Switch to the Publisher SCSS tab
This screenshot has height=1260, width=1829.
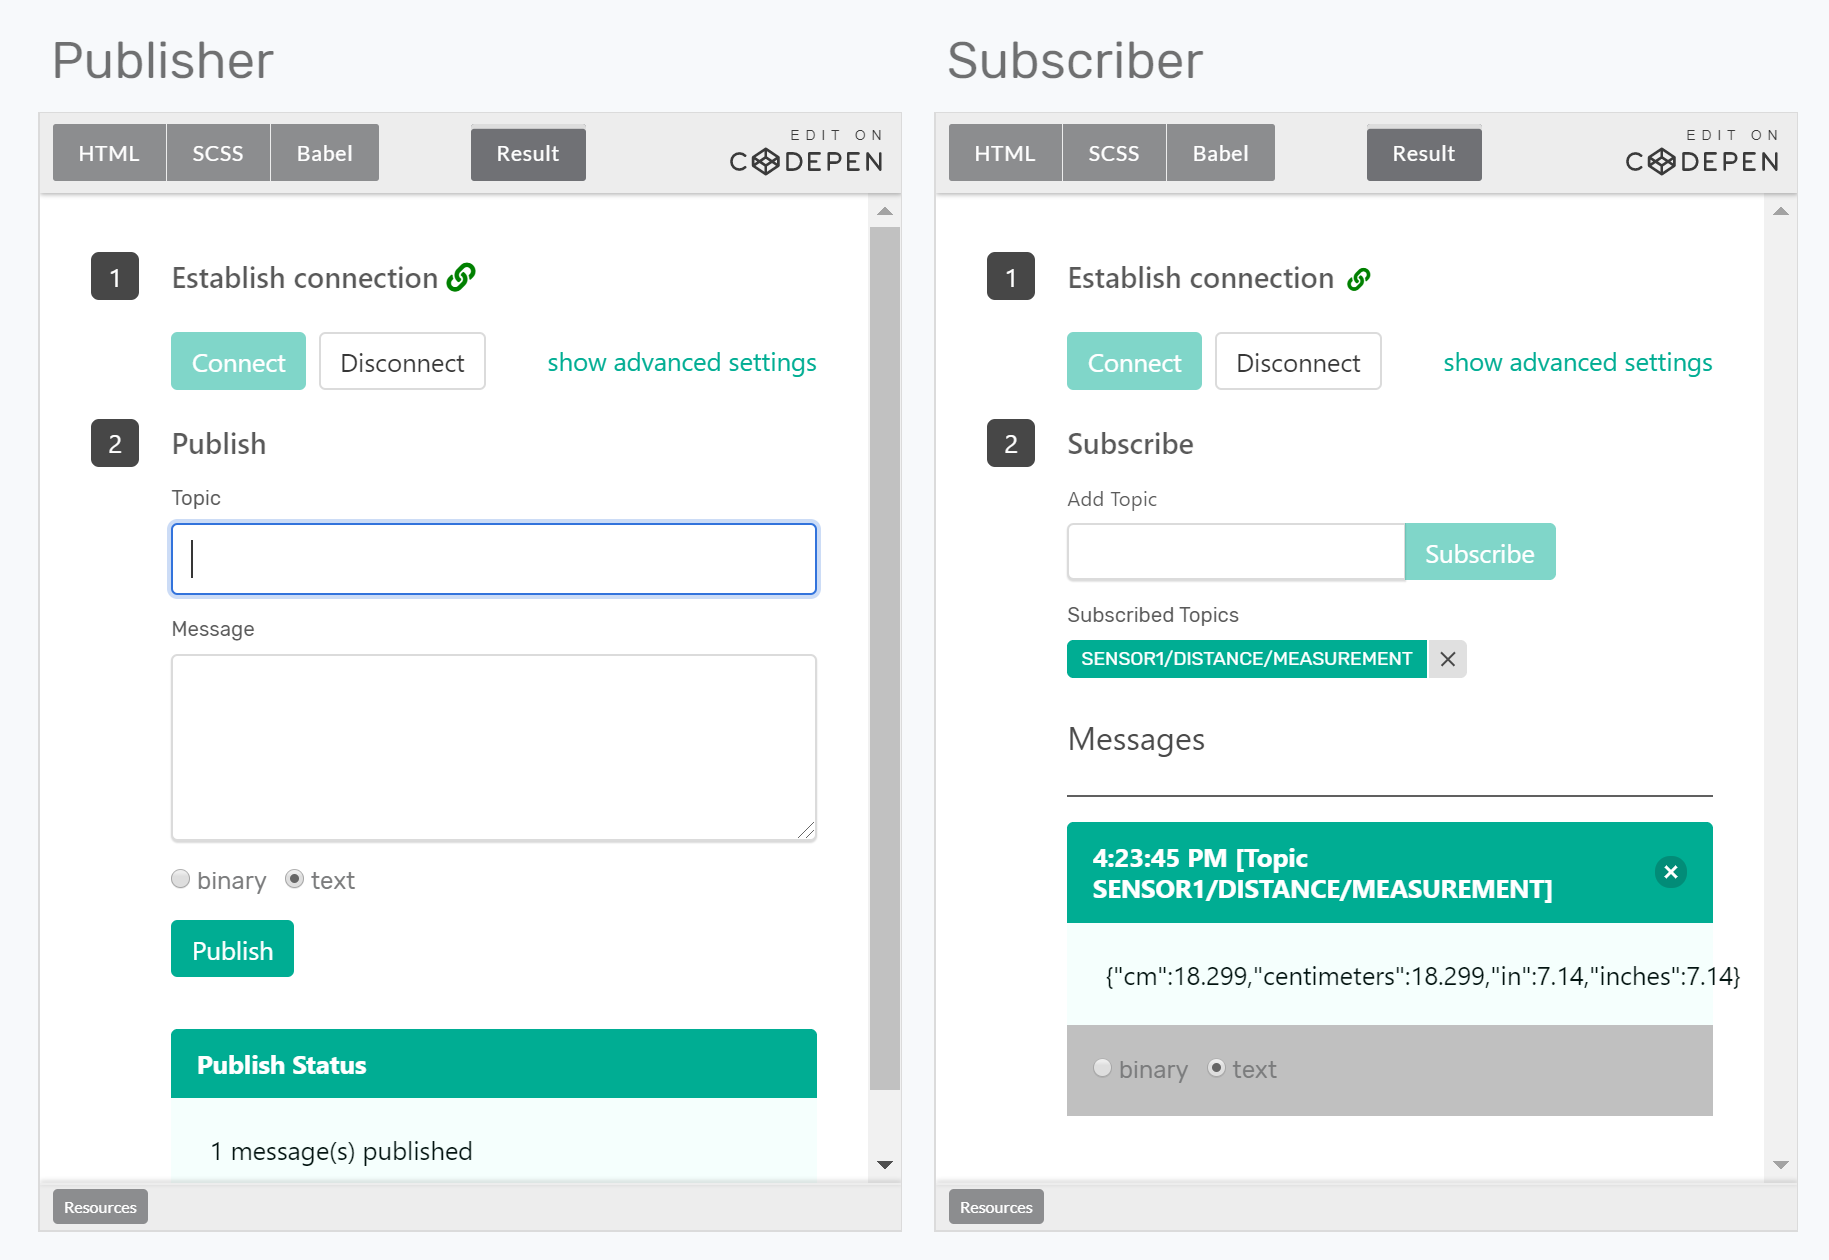[218, 153]
